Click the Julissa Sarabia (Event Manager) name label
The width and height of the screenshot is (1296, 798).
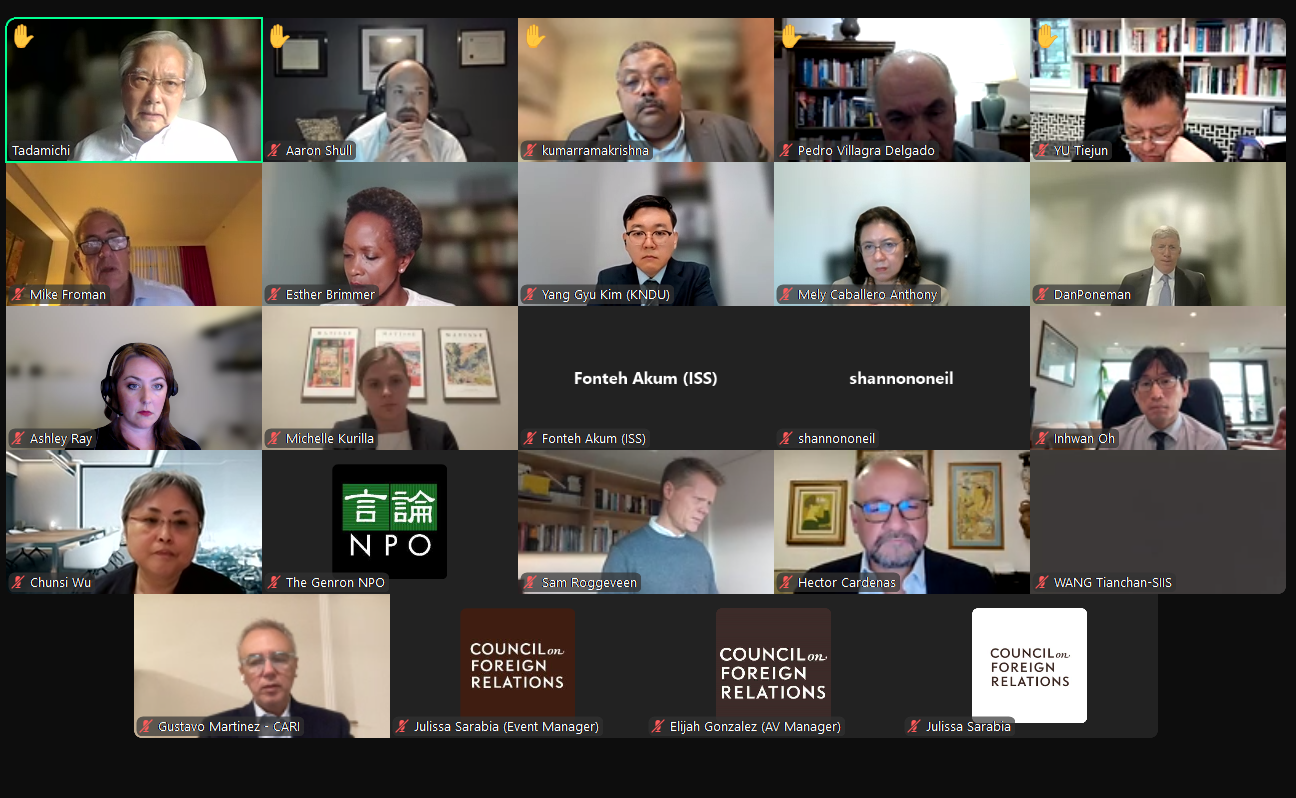pos(506,727)
